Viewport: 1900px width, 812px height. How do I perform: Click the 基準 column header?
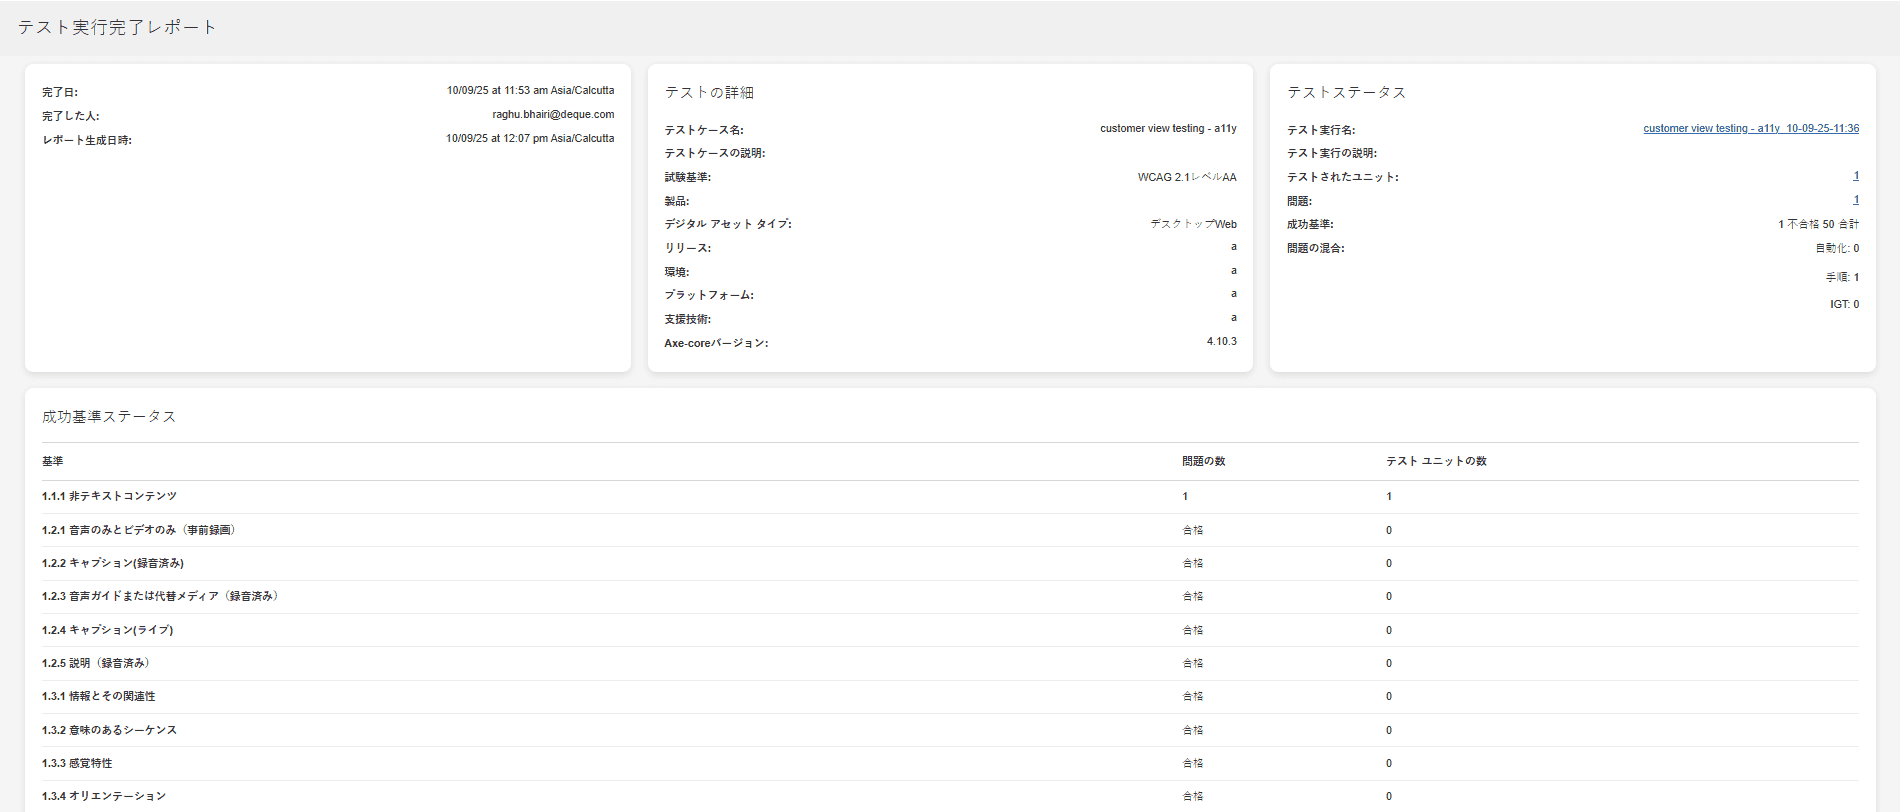coord(53,461)
